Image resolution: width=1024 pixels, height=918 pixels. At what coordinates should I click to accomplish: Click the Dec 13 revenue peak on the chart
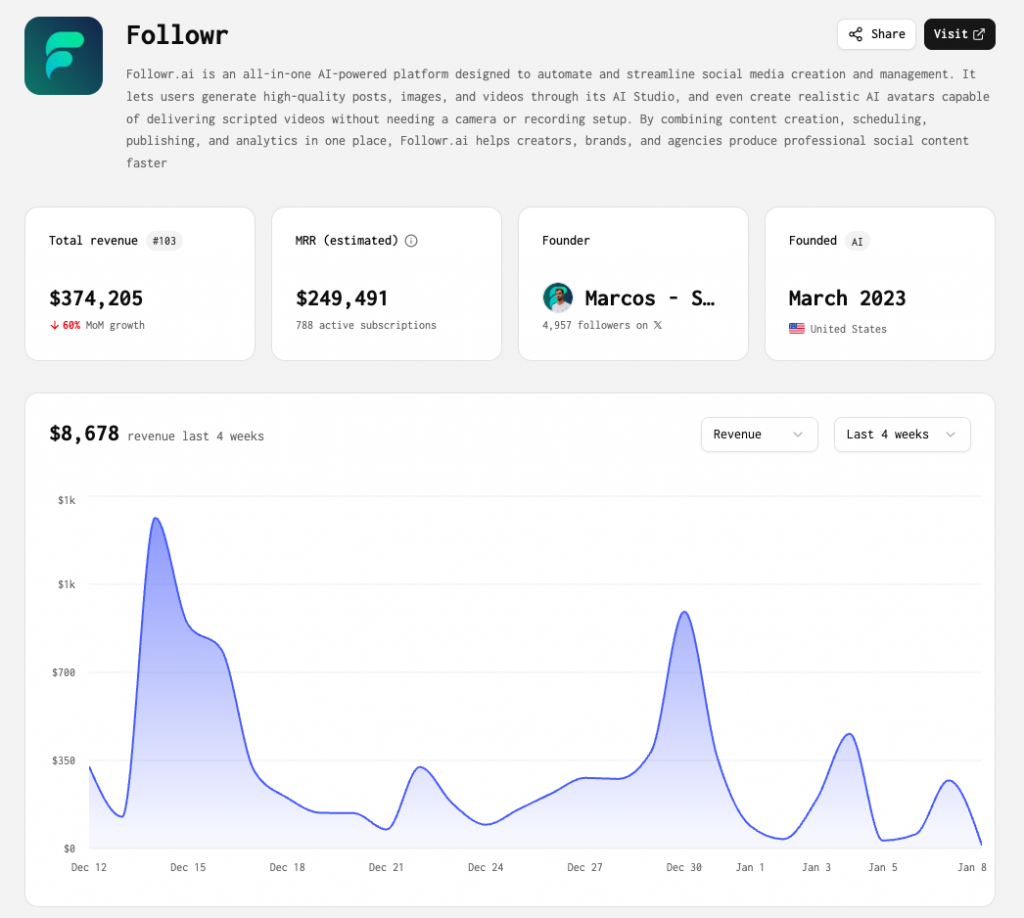155,518
